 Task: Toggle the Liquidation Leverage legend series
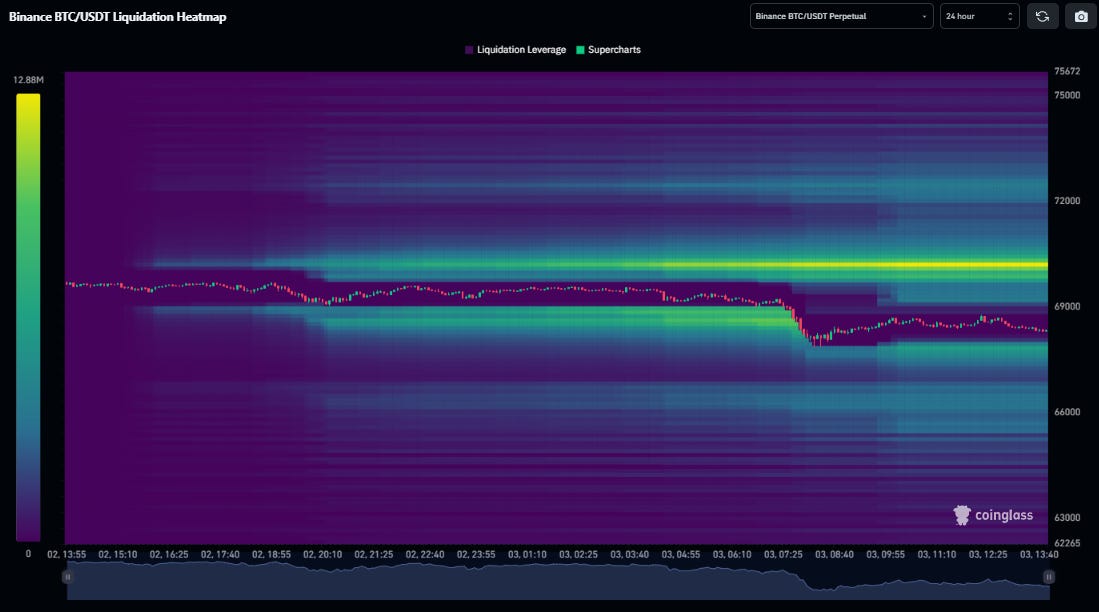(x=515, y=50)
